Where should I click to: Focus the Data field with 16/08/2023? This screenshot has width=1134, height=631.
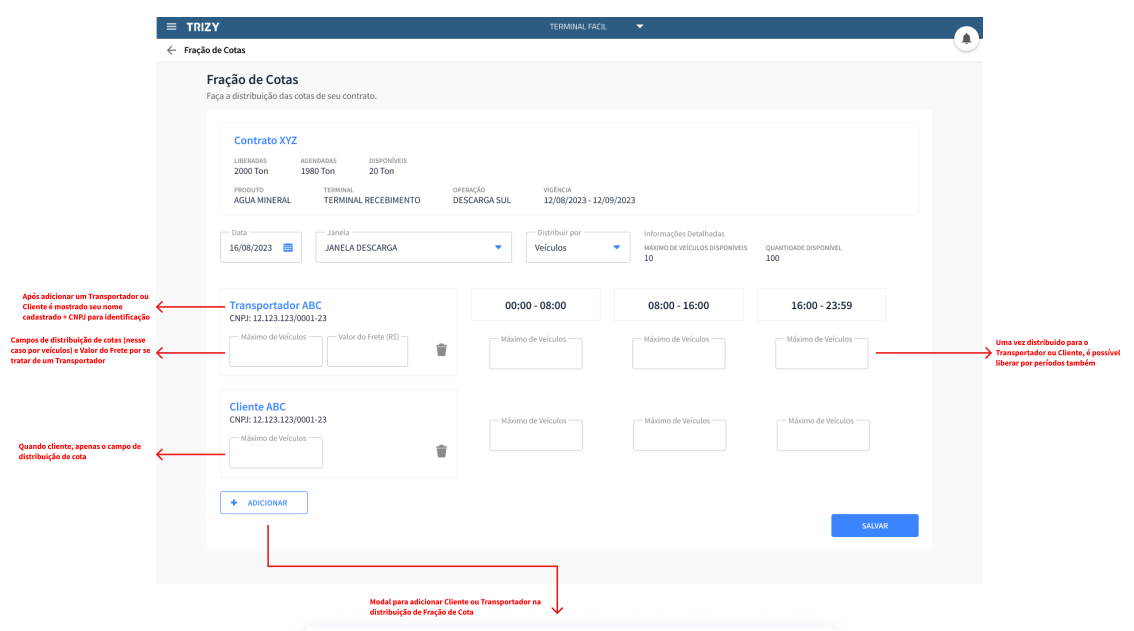(261, 247)
